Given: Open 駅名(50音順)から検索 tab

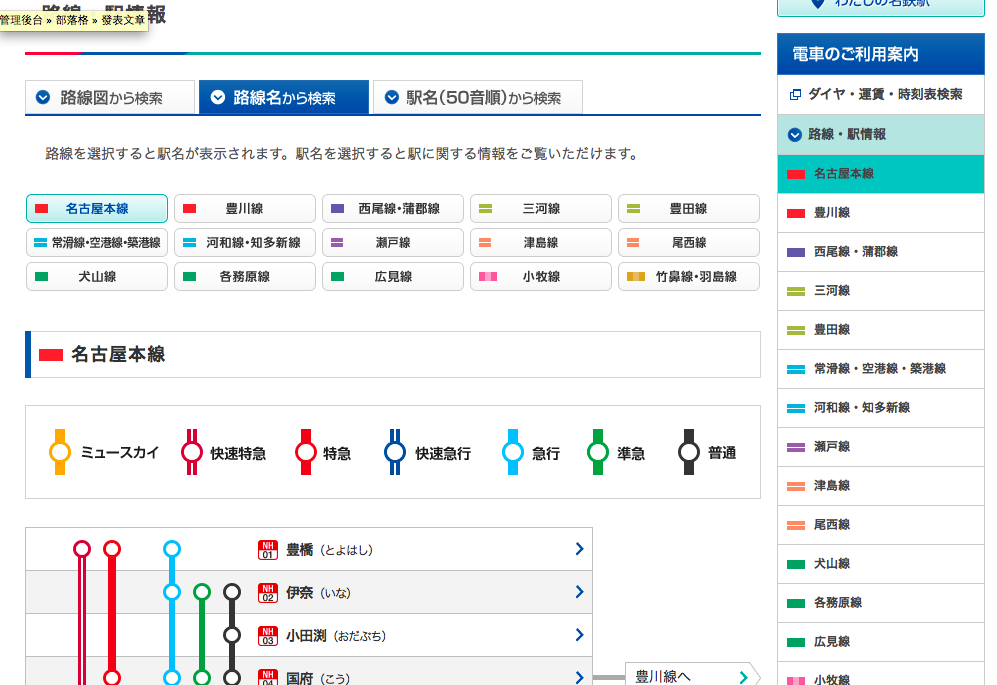Looking at the screenshot, I should click(478, 97).
